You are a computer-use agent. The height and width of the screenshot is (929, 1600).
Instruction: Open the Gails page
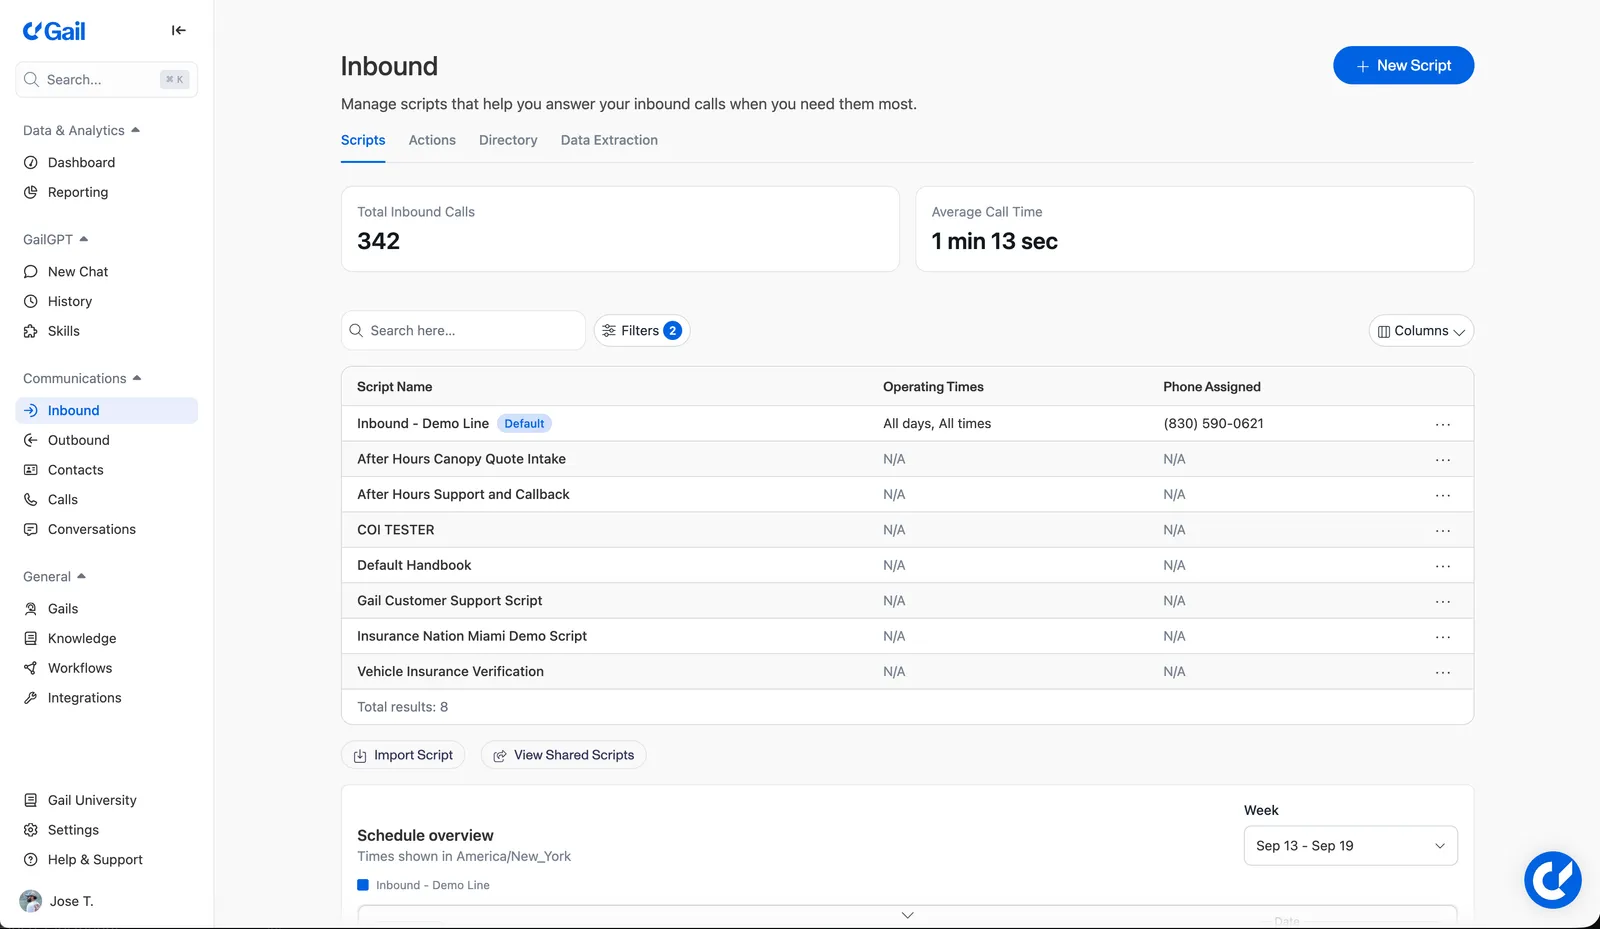(x=63, y=609)
